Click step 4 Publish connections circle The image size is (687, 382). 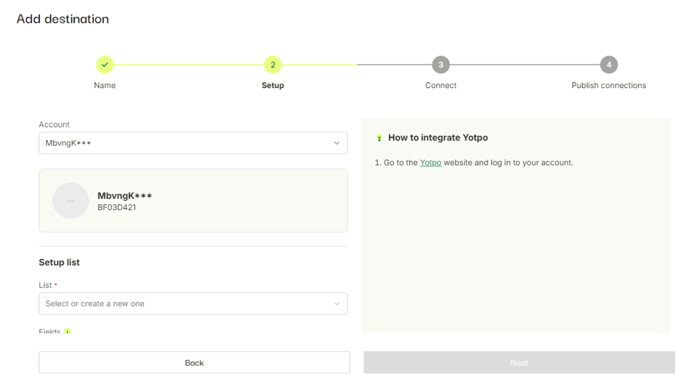coord(609,65)
